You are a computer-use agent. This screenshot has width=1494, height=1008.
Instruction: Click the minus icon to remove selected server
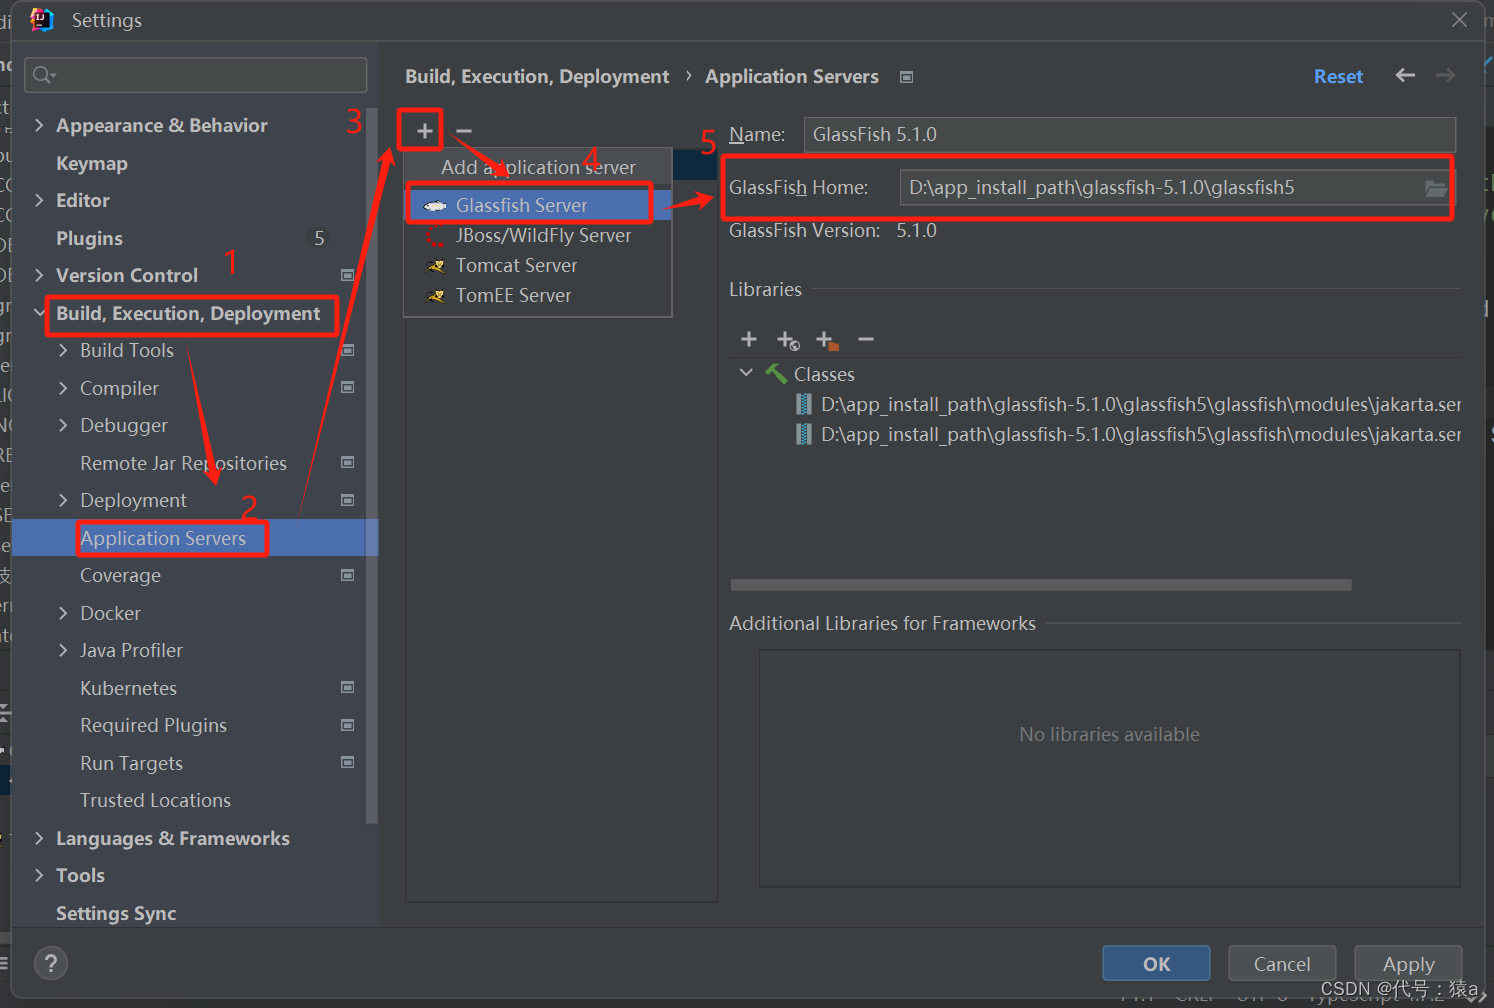(462, 130)
